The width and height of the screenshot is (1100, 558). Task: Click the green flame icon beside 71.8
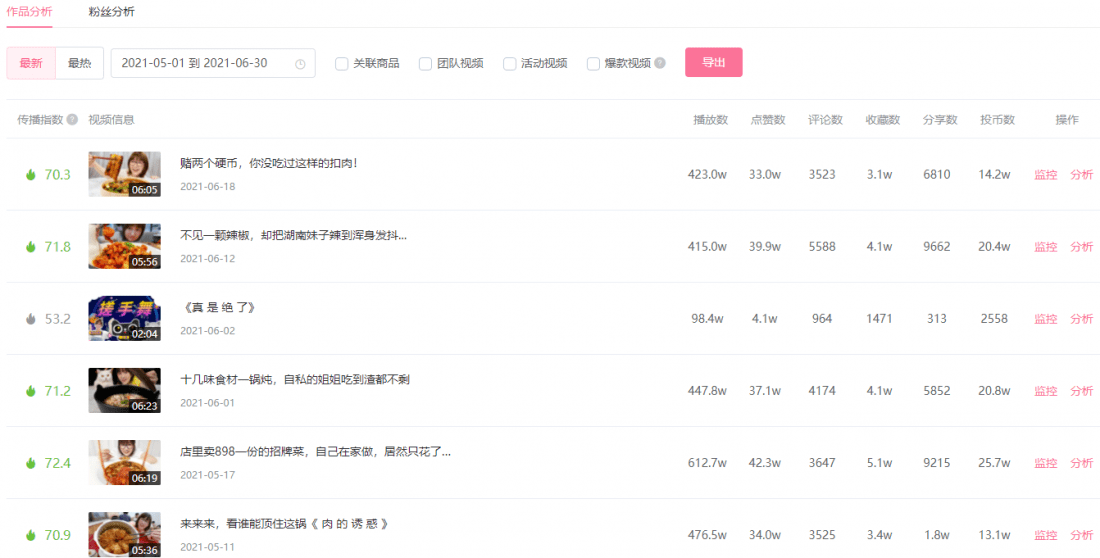pos(31,247)
